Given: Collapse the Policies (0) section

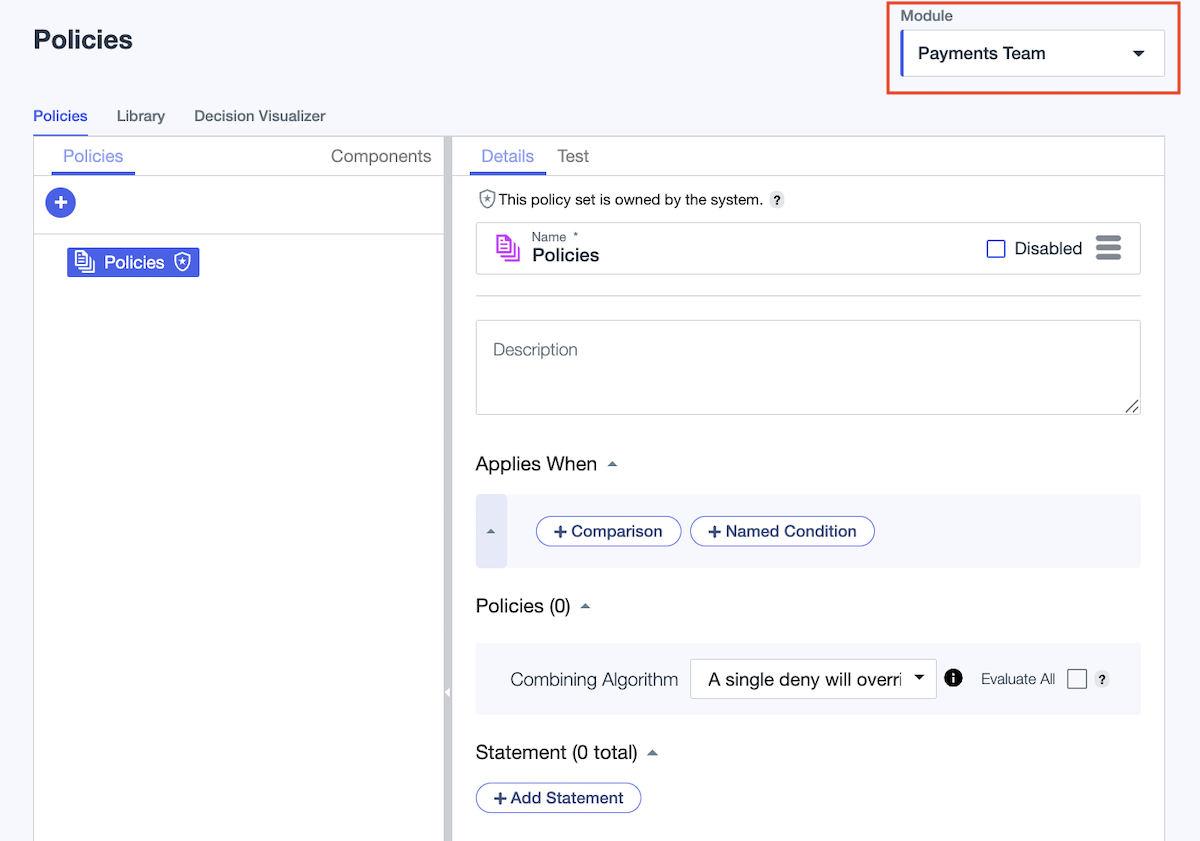Looking at the screenshot, I should click(x=586, y=606).
